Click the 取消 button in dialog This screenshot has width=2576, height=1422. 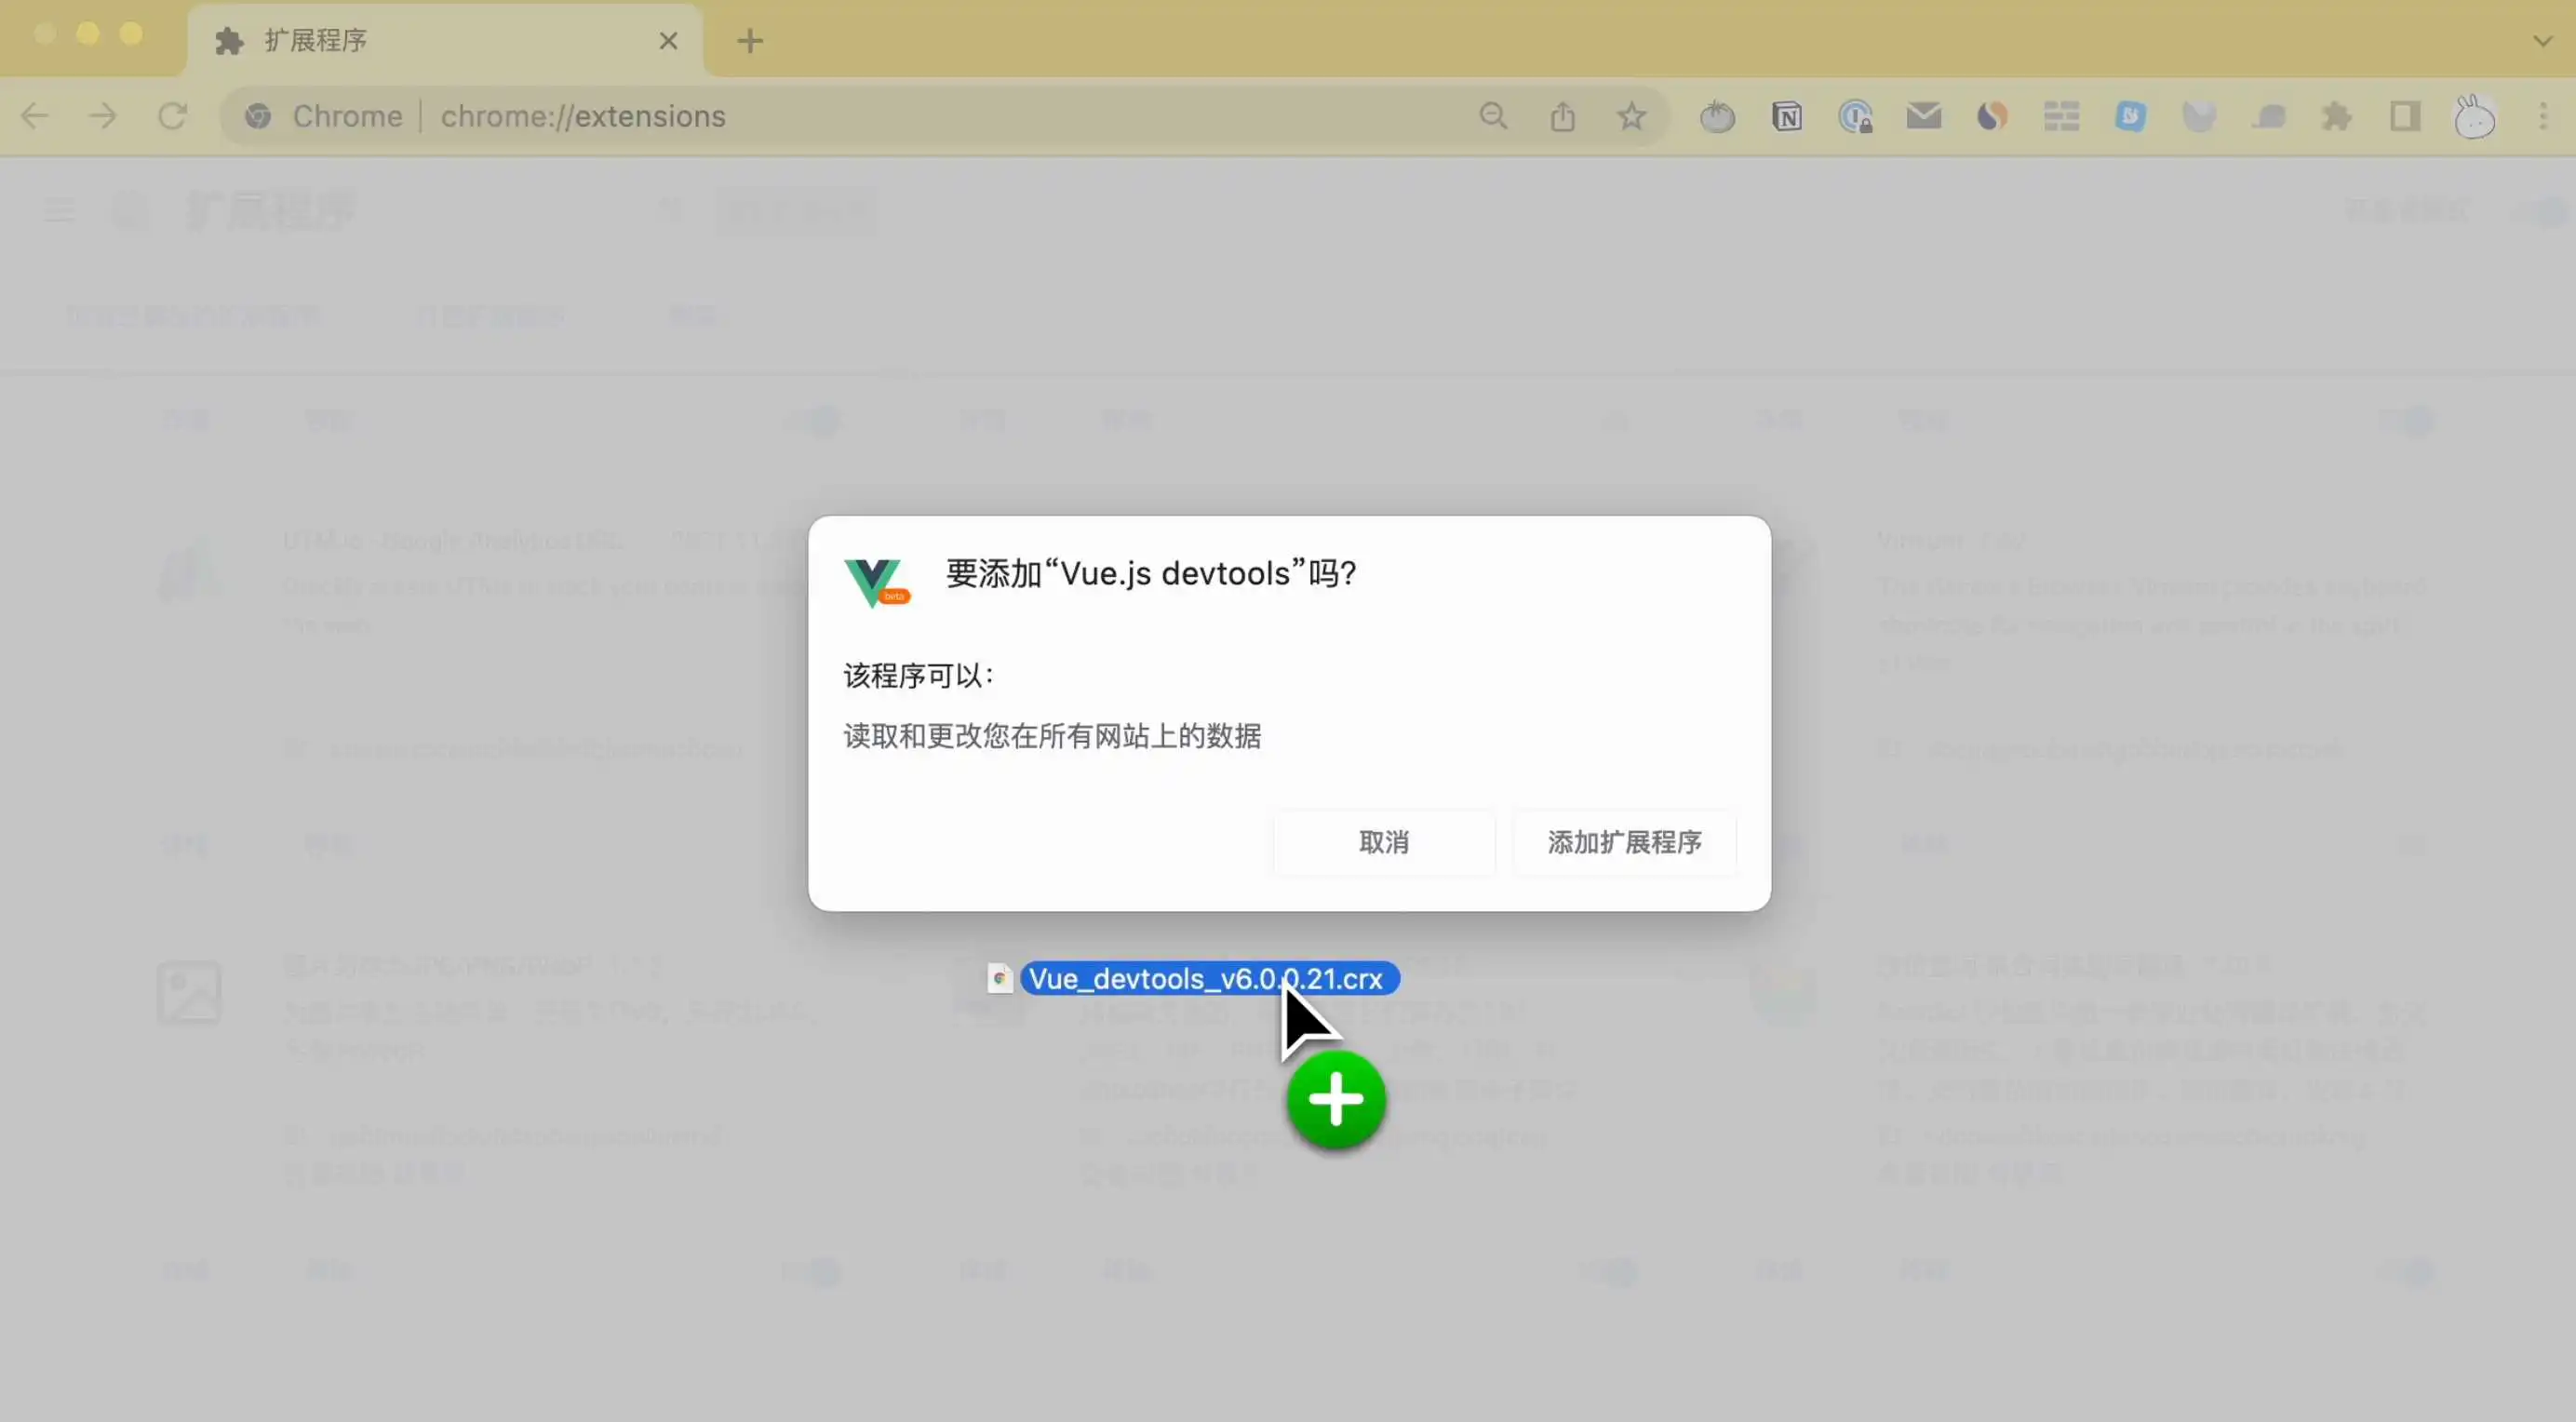1384,842
